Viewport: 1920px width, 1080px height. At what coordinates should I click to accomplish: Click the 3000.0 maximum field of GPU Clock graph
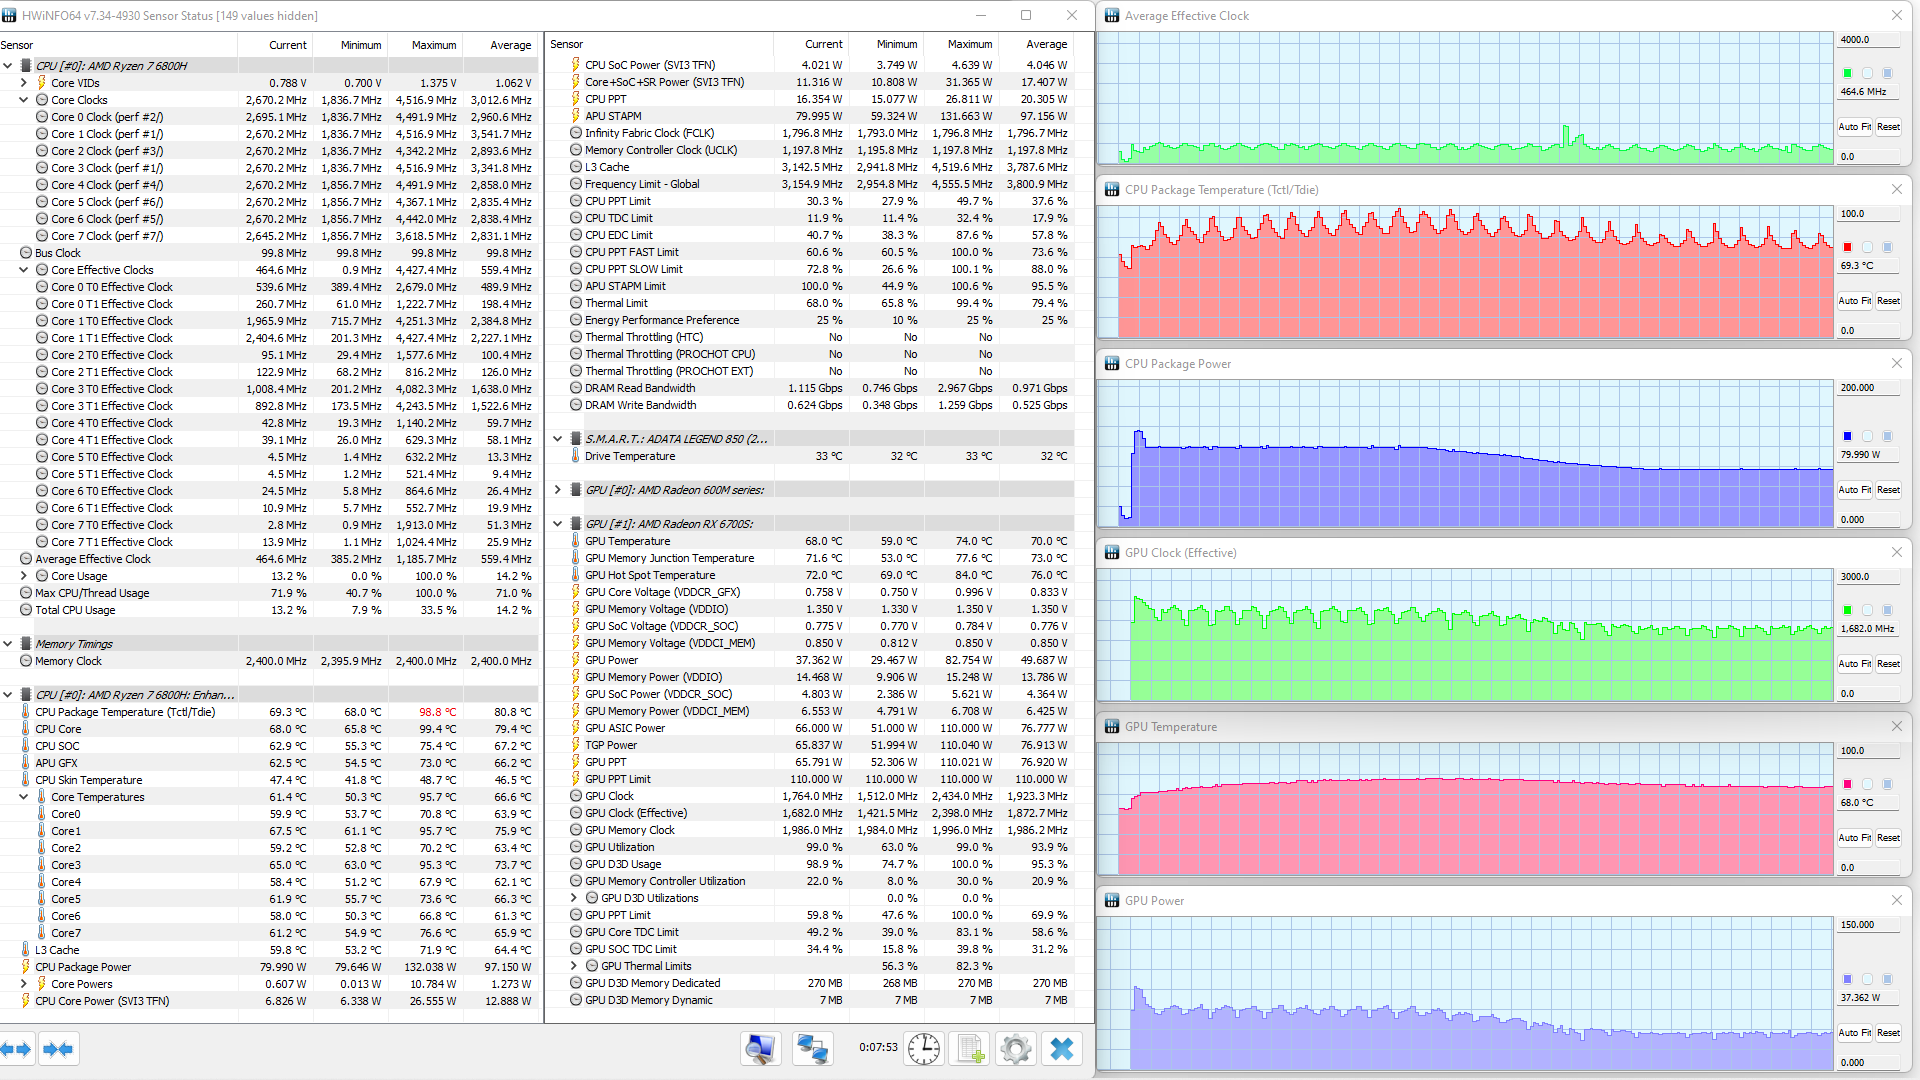(1867, 577)
